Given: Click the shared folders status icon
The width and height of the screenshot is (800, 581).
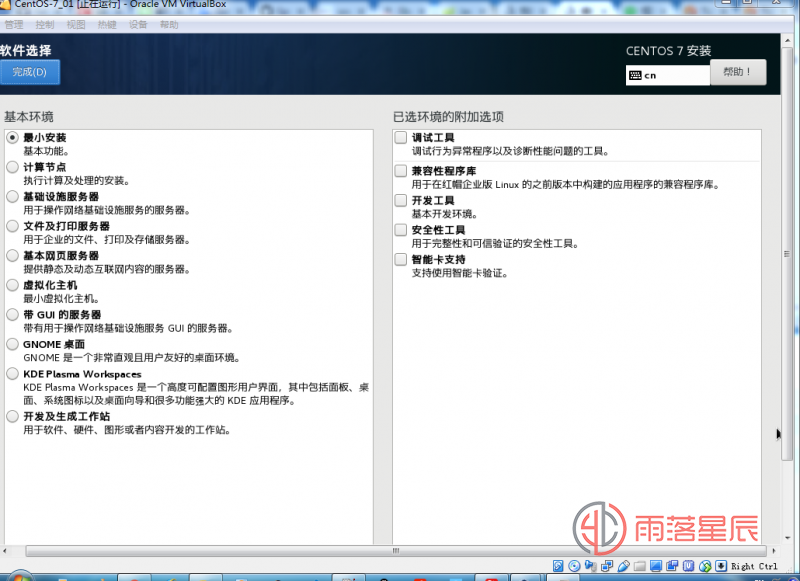Looking at the screenshot, I should click(640, 566).
